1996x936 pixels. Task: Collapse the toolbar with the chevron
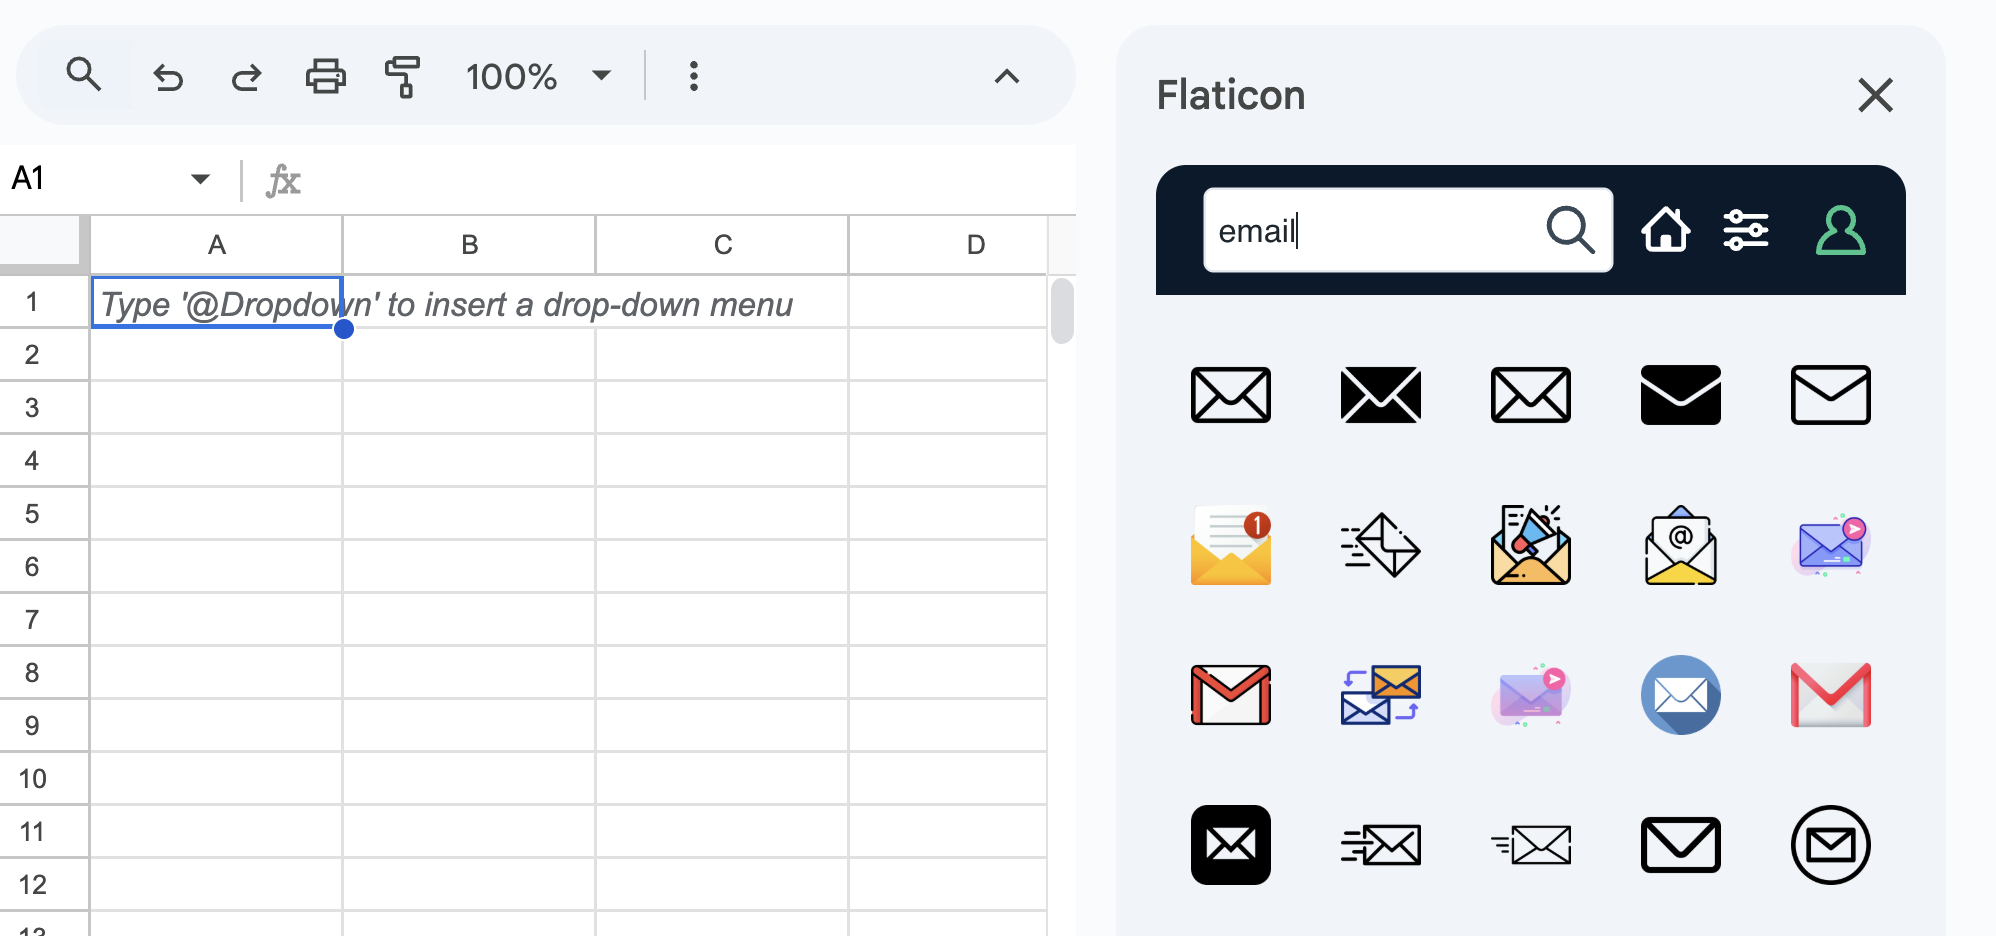pos(1006,76)
